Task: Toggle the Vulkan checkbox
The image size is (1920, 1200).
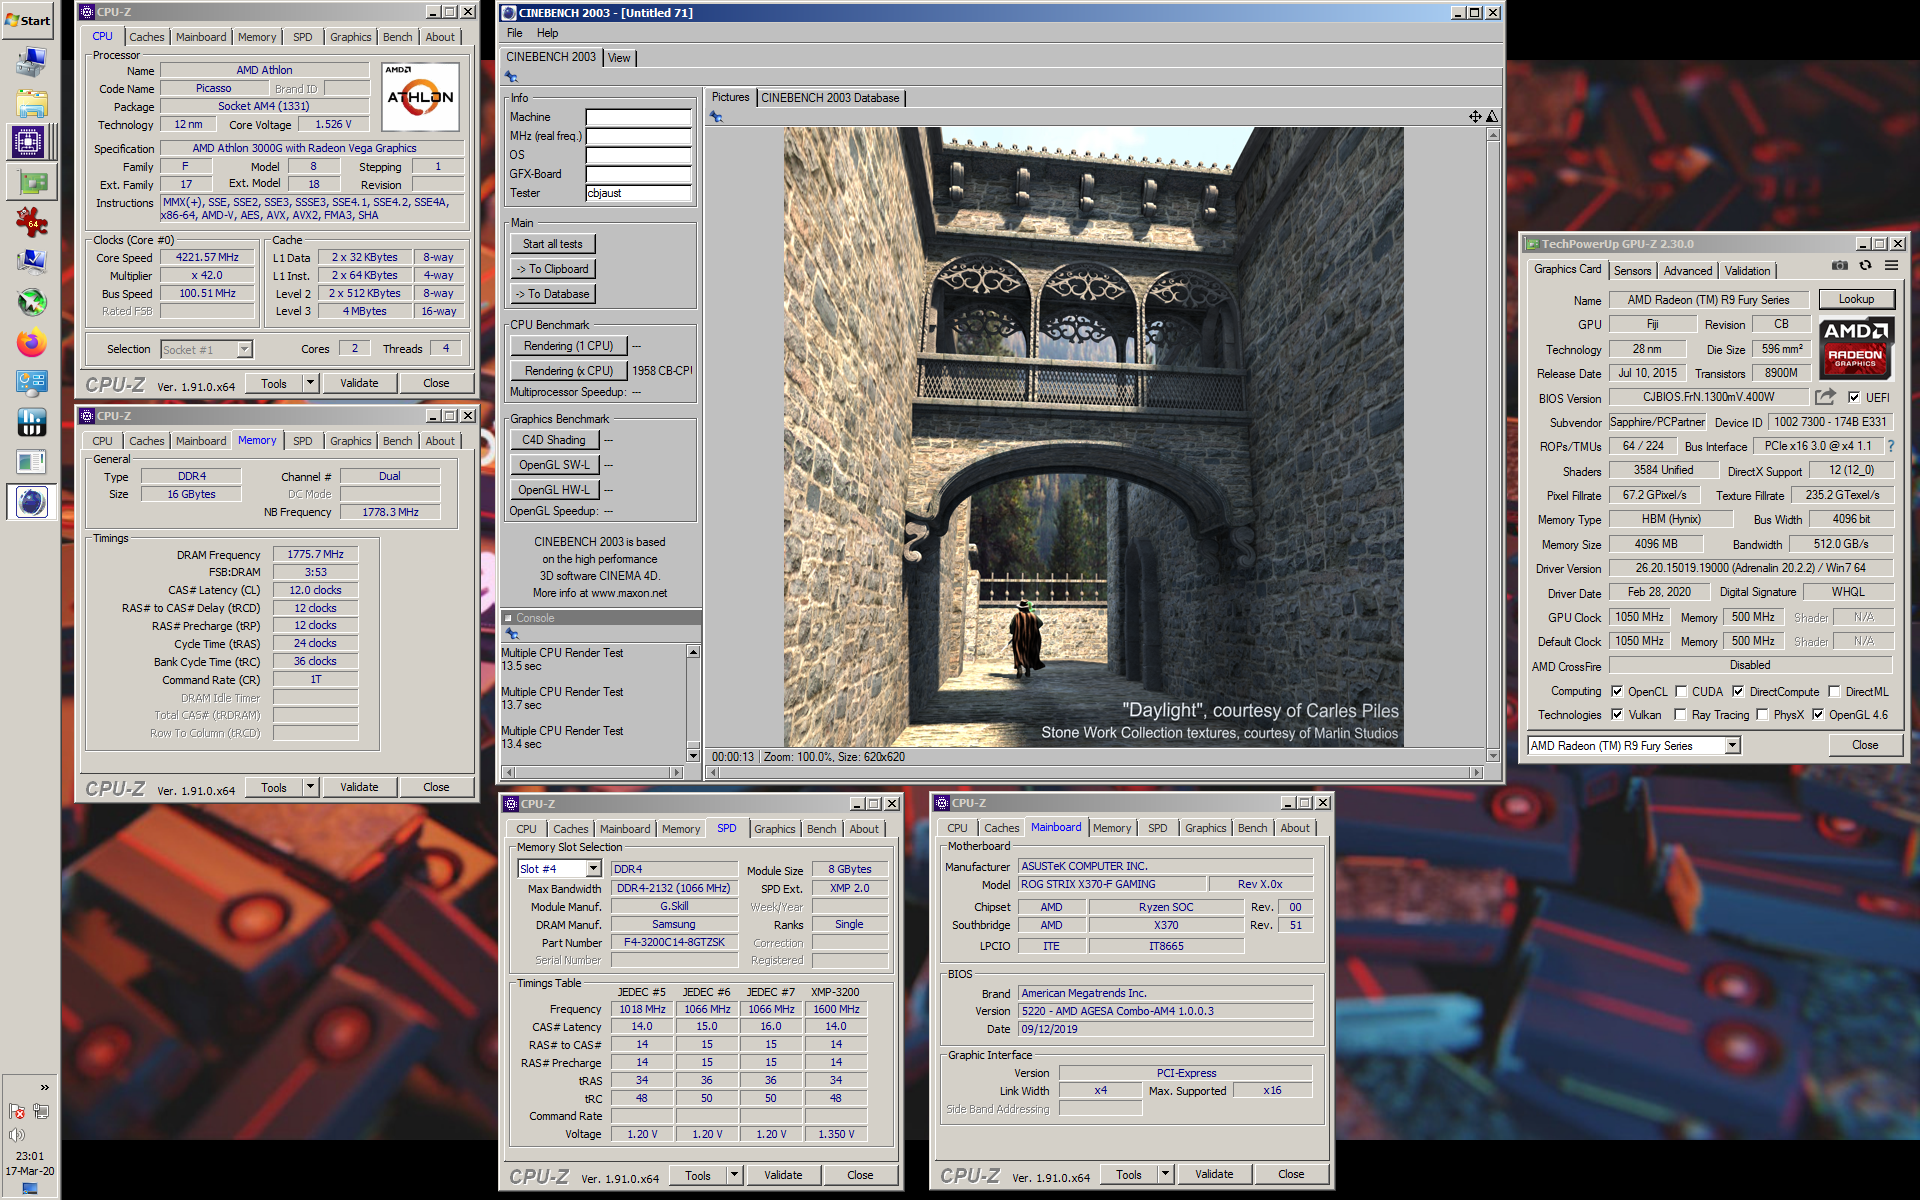Action: 1617,714
